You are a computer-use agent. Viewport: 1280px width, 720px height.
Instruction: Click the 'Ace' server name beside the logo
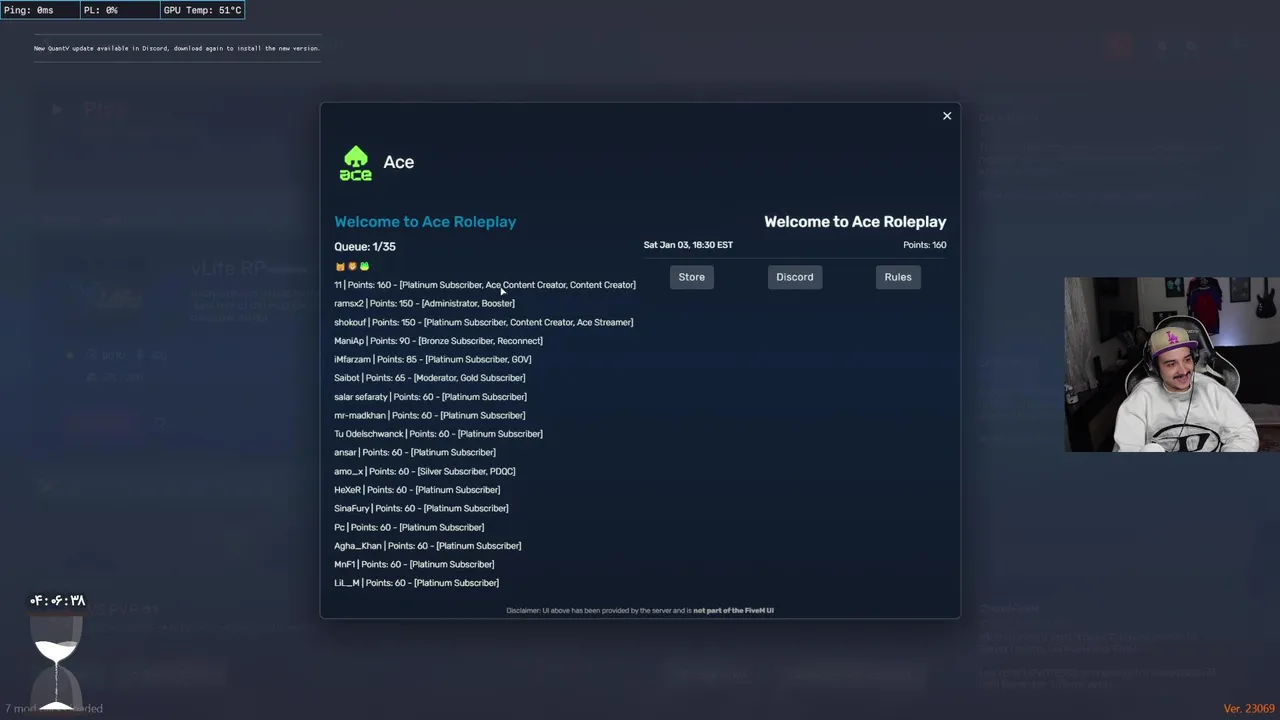[399, 162]
